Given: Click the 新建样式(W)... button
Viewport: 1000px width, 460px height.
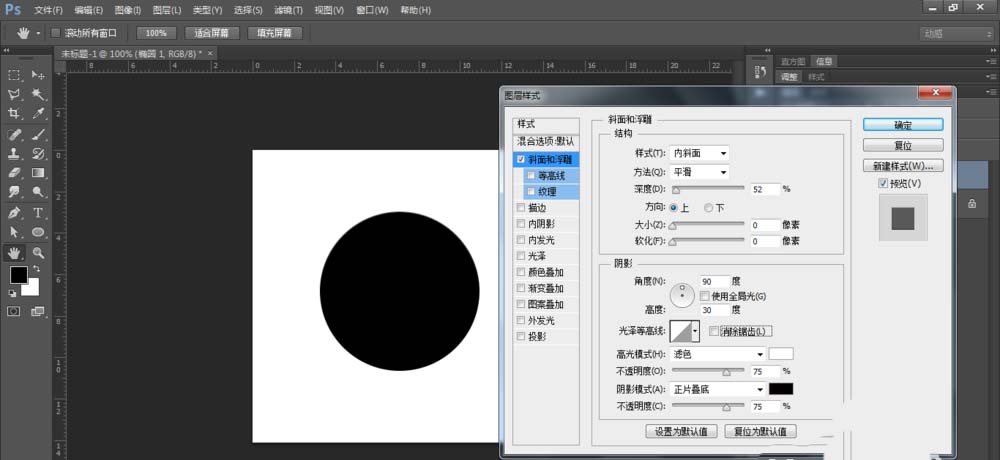Looking at the screenshot, I should 902,165.
